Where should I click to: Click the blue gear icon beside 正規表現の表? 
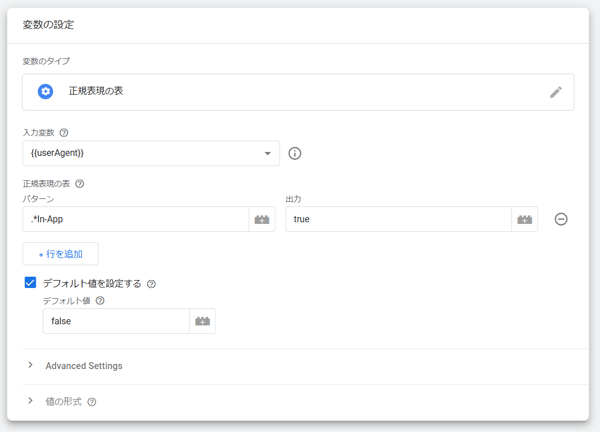tap(45, 92)
